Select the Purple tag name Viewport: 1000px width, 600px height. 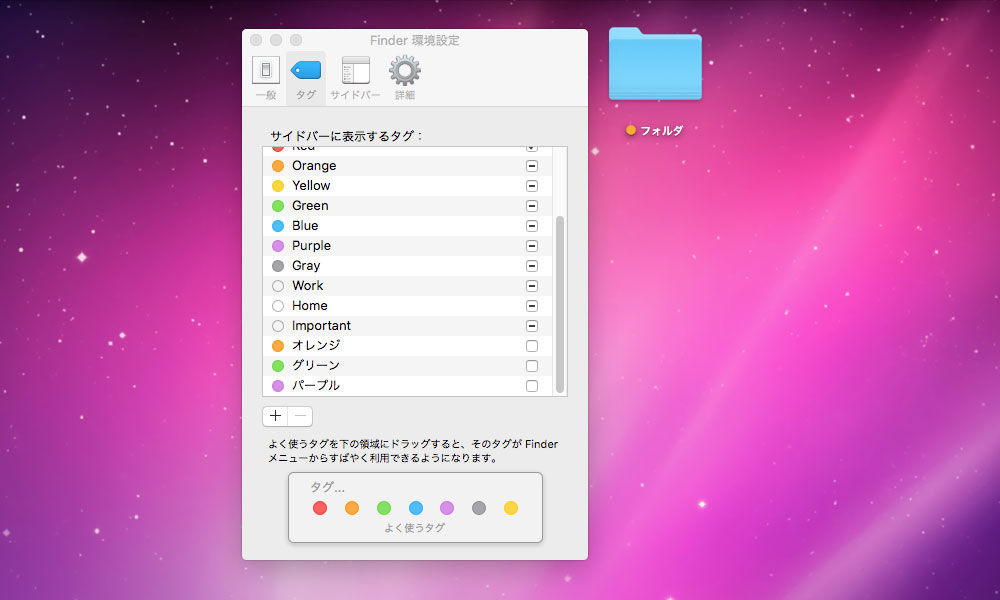311,245
